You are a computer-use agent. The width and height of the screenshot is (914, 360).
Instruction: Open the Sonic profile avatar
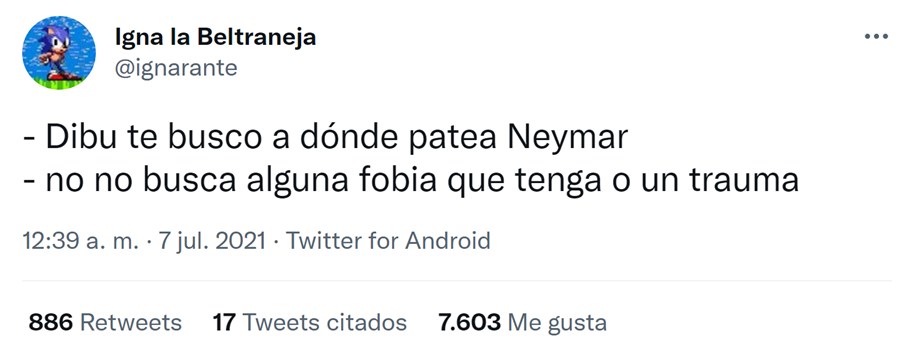(x=58, y=52)
